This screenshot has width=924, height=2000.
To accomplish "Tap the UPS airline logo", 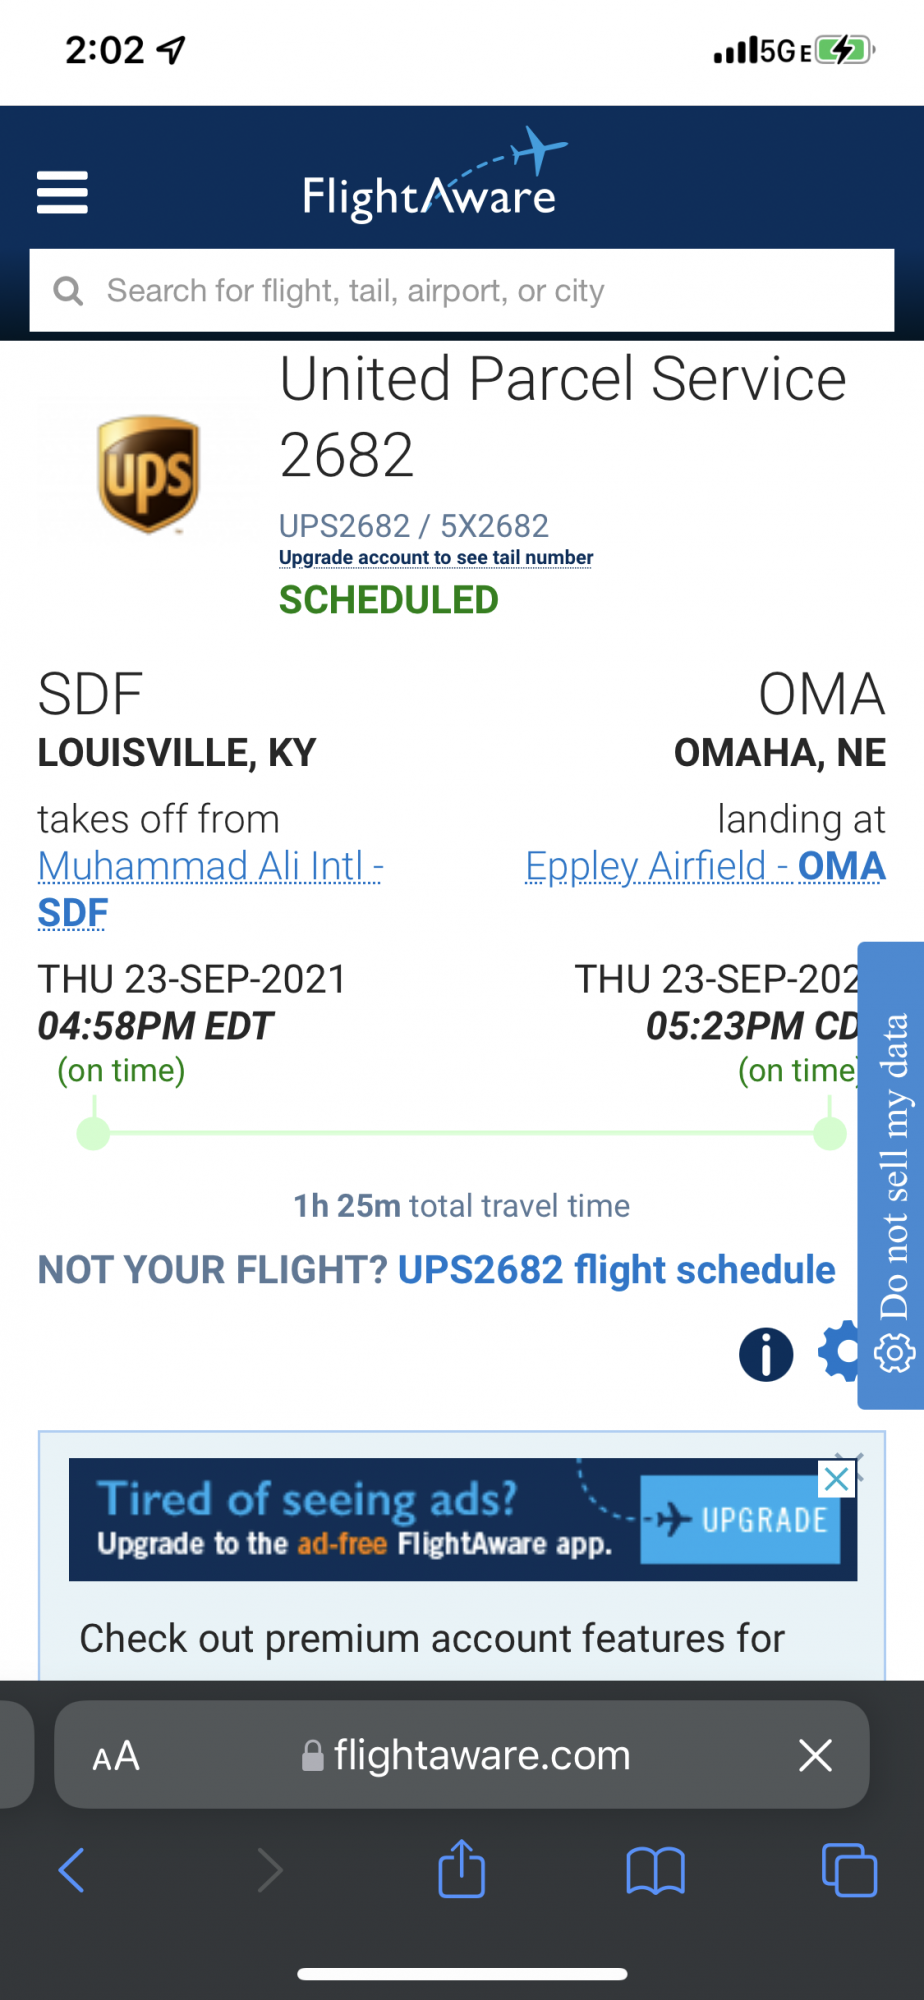I will [148, 474].
